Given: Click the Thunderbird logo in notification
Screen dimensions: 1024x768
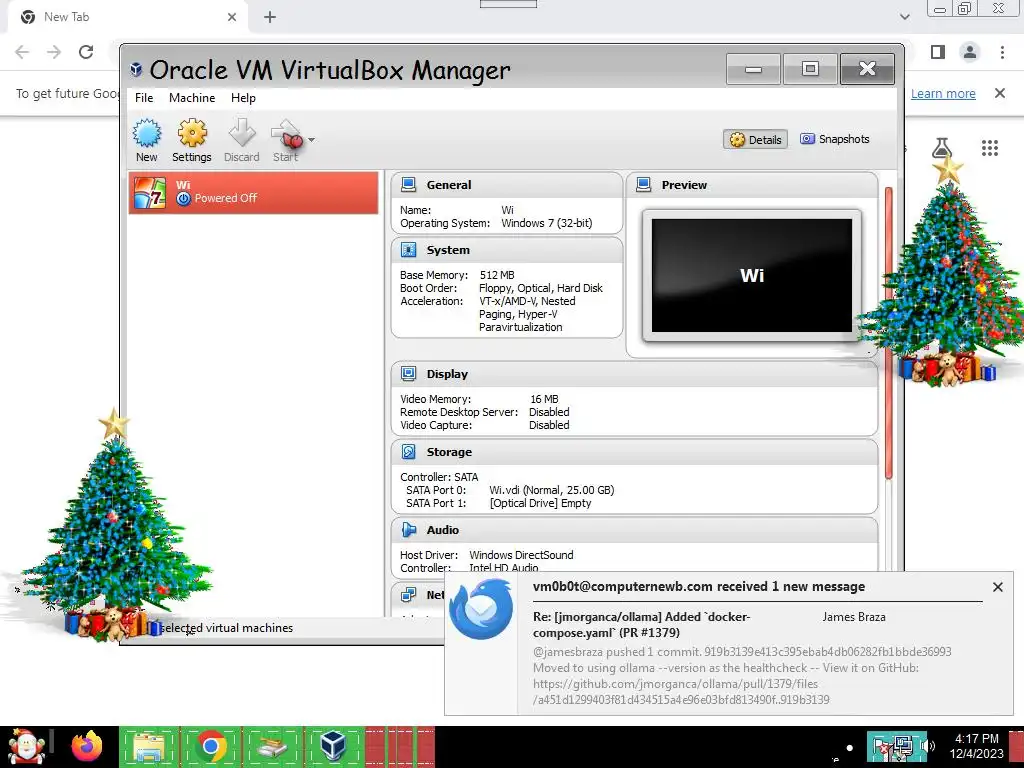Looking at the screenshot, I should [x=481, y=609].
